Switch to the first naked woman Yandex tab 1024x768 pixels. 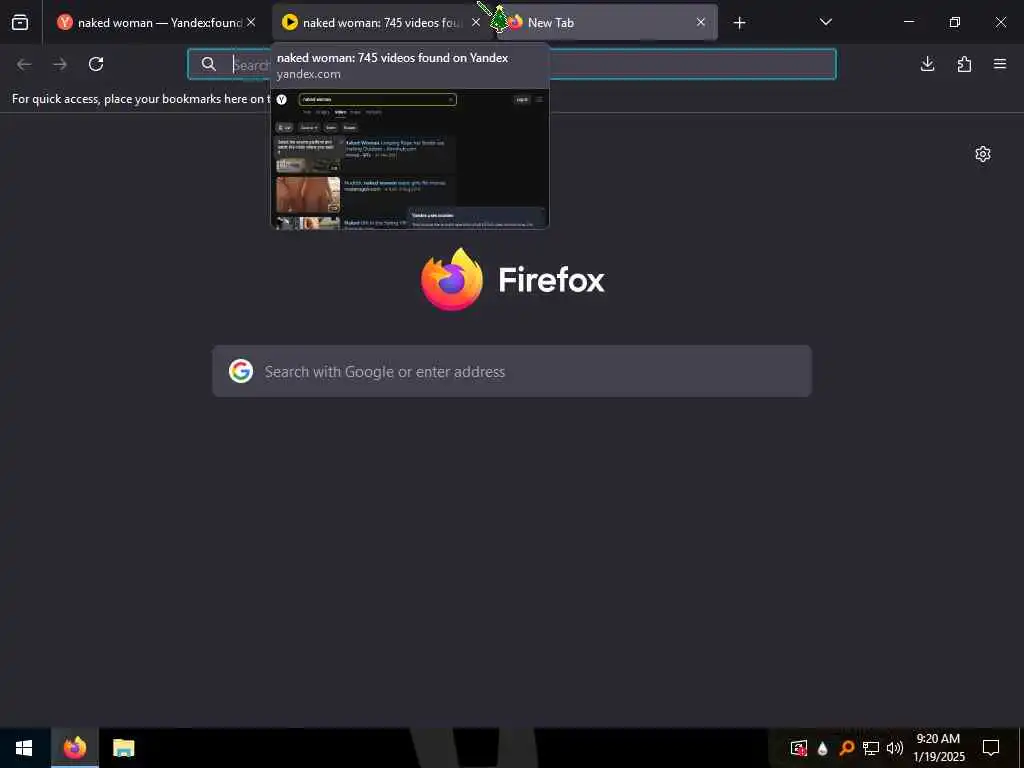click(155, 22)
